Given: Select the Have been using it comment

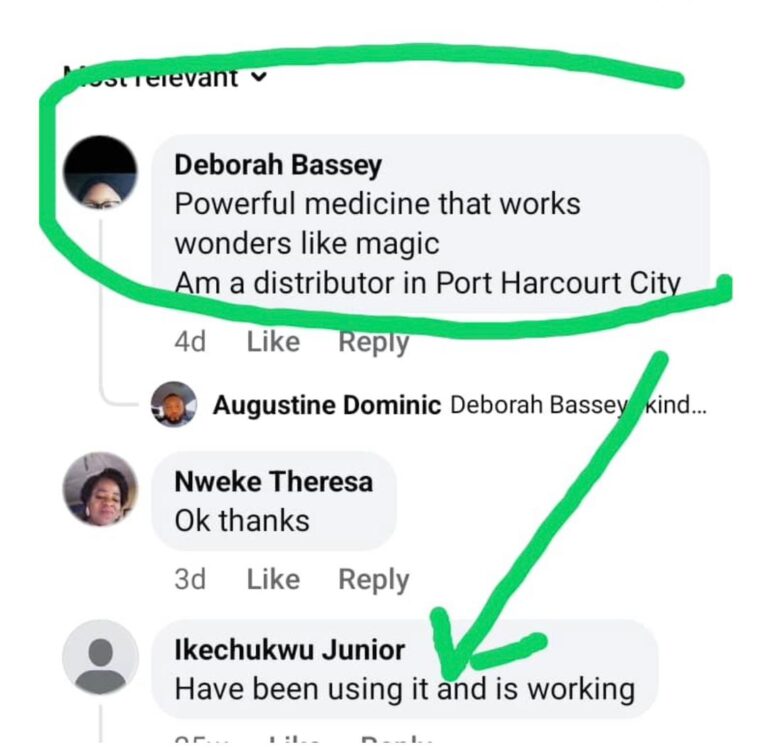Looking at the screenshot, I should pos(405,669).
